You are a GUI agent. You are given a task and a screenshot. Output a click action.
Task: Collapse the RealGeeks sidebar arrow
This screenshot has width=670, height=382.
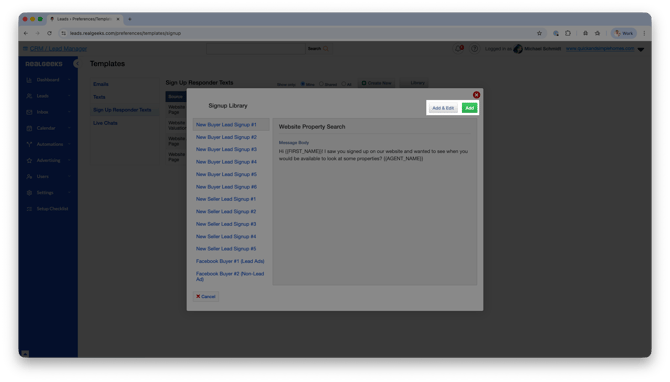click(x=76, y=64)
